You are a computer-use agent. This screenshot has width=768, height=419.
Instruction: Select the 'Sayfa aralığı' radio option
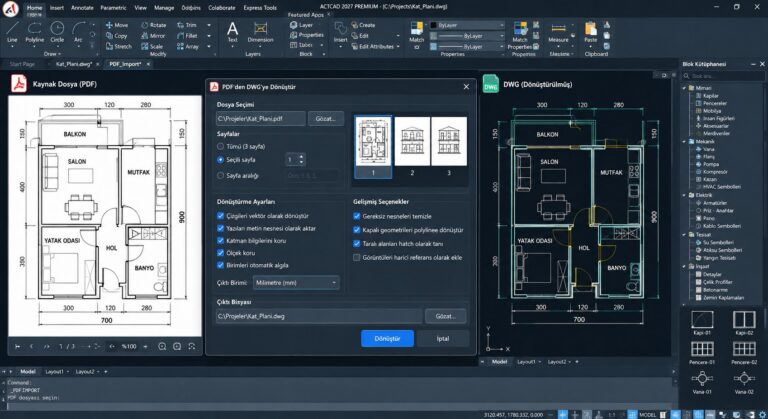(x=220, y=175)
